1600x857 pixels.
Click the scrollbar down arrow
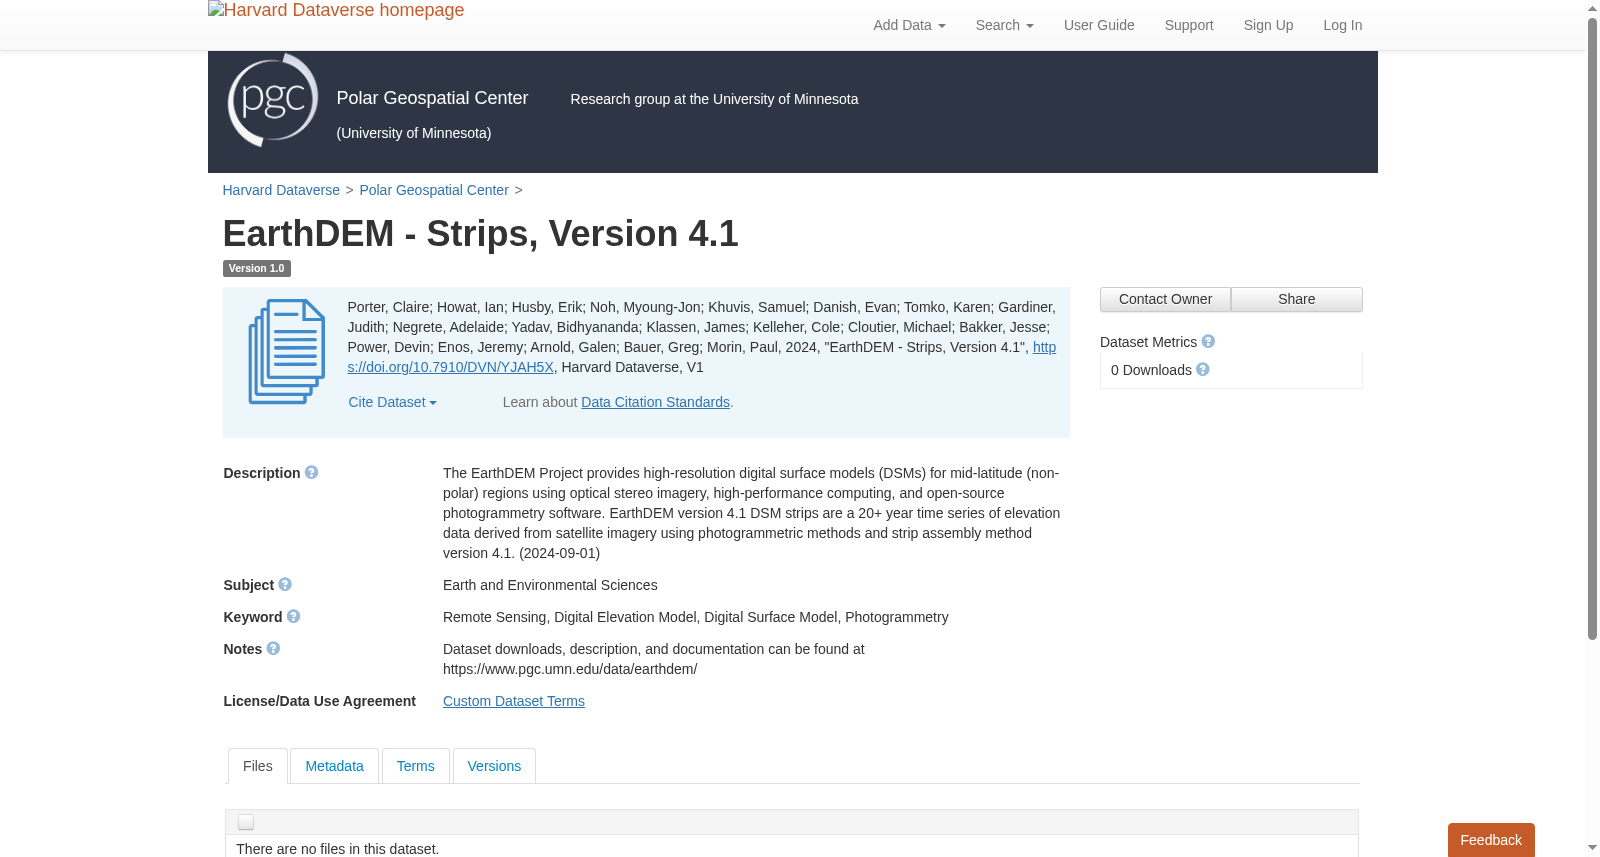(x=1592, y=848)
